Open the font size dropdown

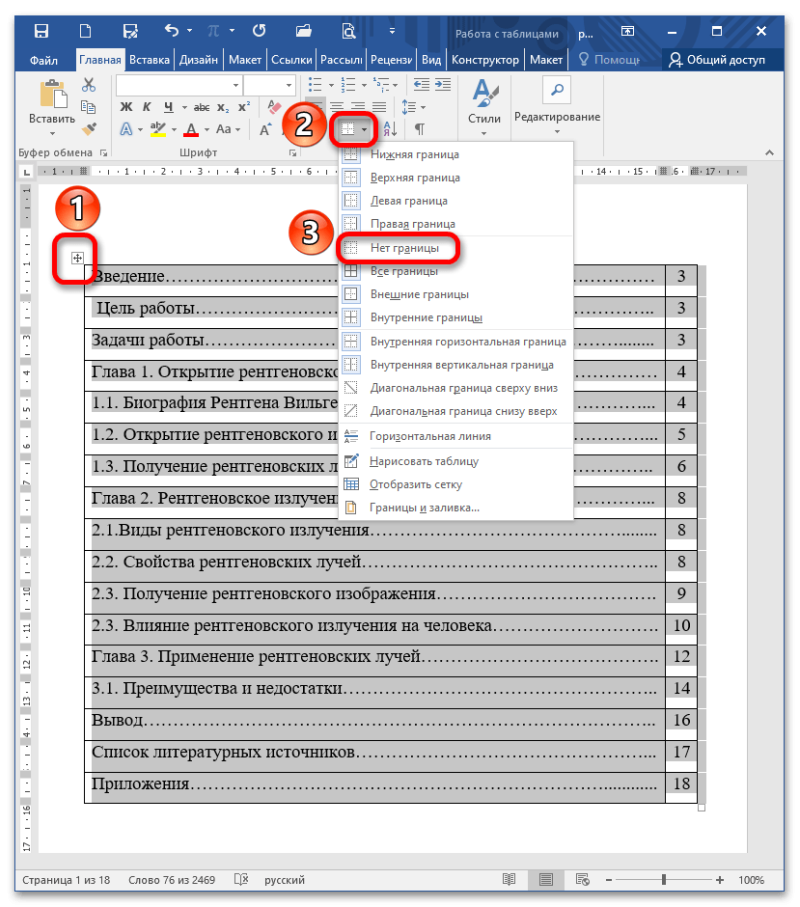tap(289, 85)
